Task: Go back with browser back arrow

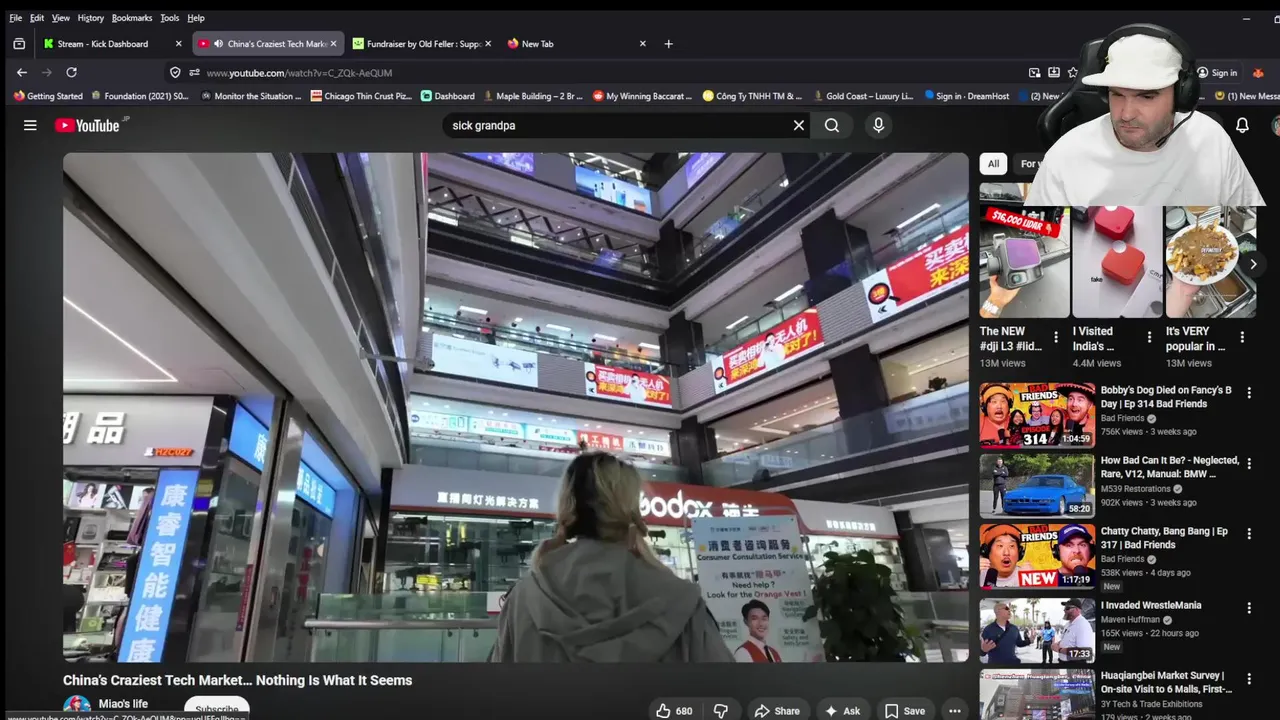Action: click(x=22, y=72)
